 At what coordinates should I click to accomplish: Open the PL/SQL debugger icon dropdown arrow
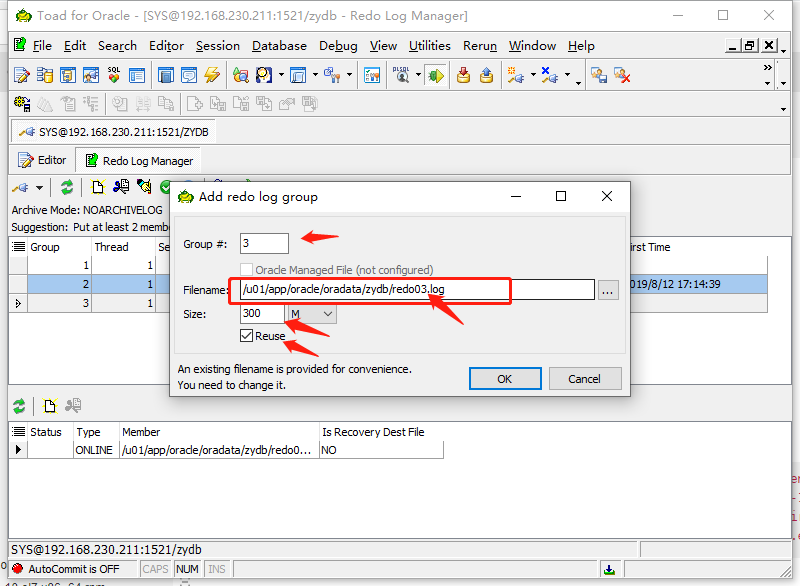coord(418,75)
